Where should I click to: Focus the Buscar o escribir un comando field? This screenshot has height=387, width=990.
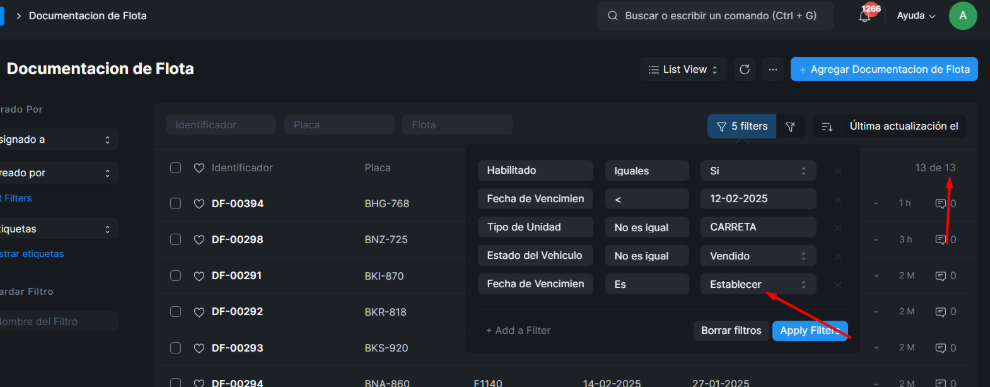tap(715, 16)
